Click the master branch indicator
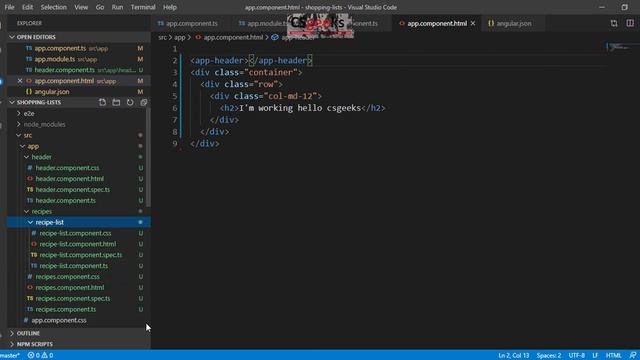 pos(10,356)
